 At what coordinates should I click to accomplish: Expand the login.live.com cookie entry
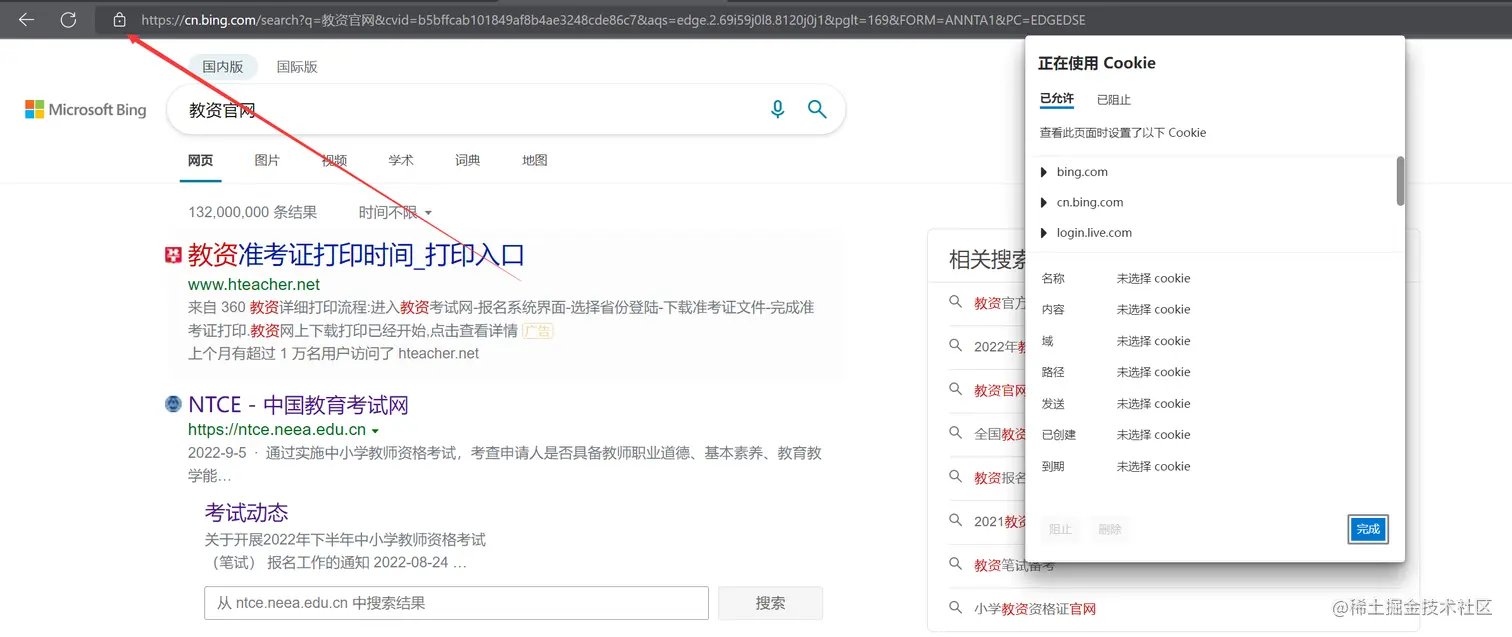point(1044,232)
